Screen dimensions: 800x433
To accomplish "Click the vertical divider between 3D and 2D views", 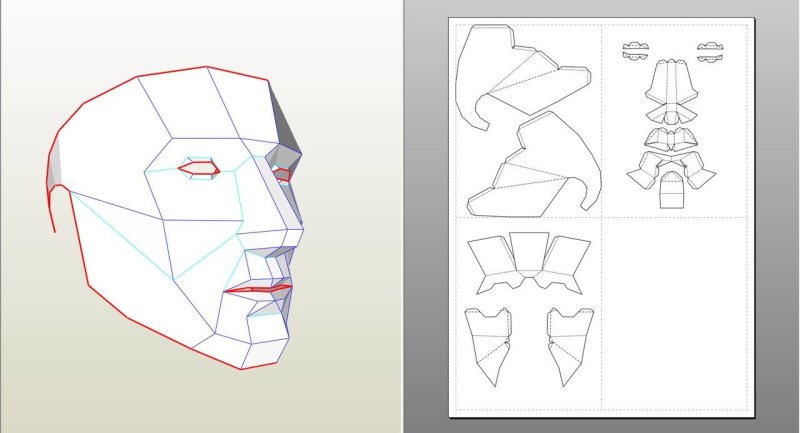I will pos(403,216).
